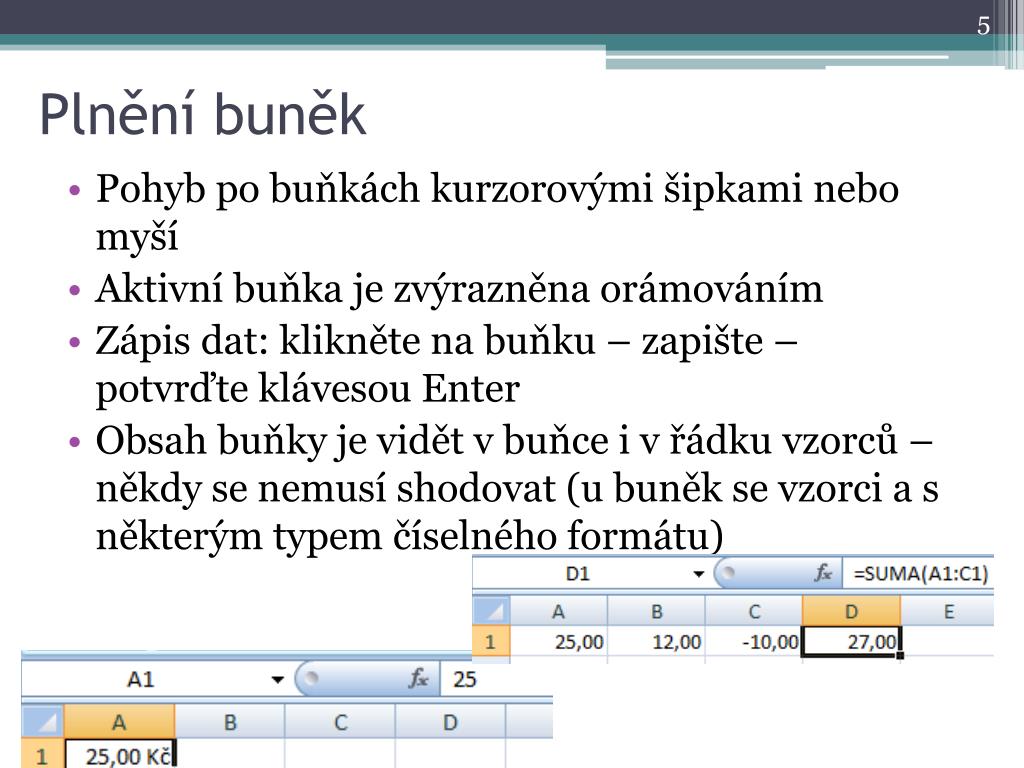Select highlighted column A header in lower spreadsheet
The image size is (1024, 768).
coord(120,722)
